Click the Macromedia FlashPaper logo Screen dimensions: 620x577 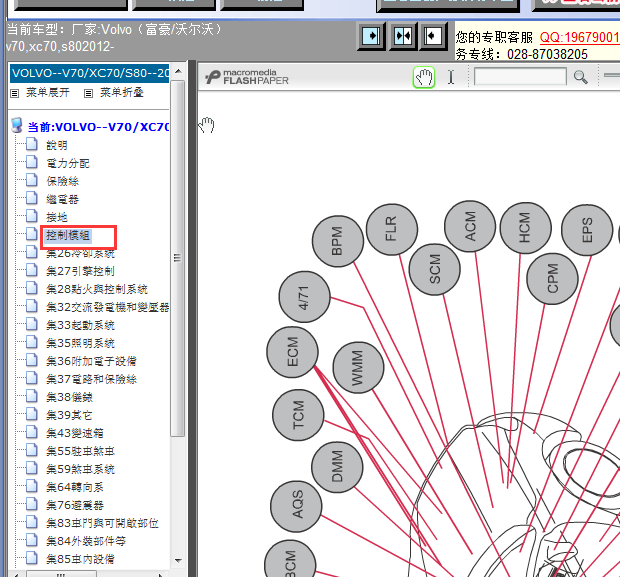click(x=247, y=77)
